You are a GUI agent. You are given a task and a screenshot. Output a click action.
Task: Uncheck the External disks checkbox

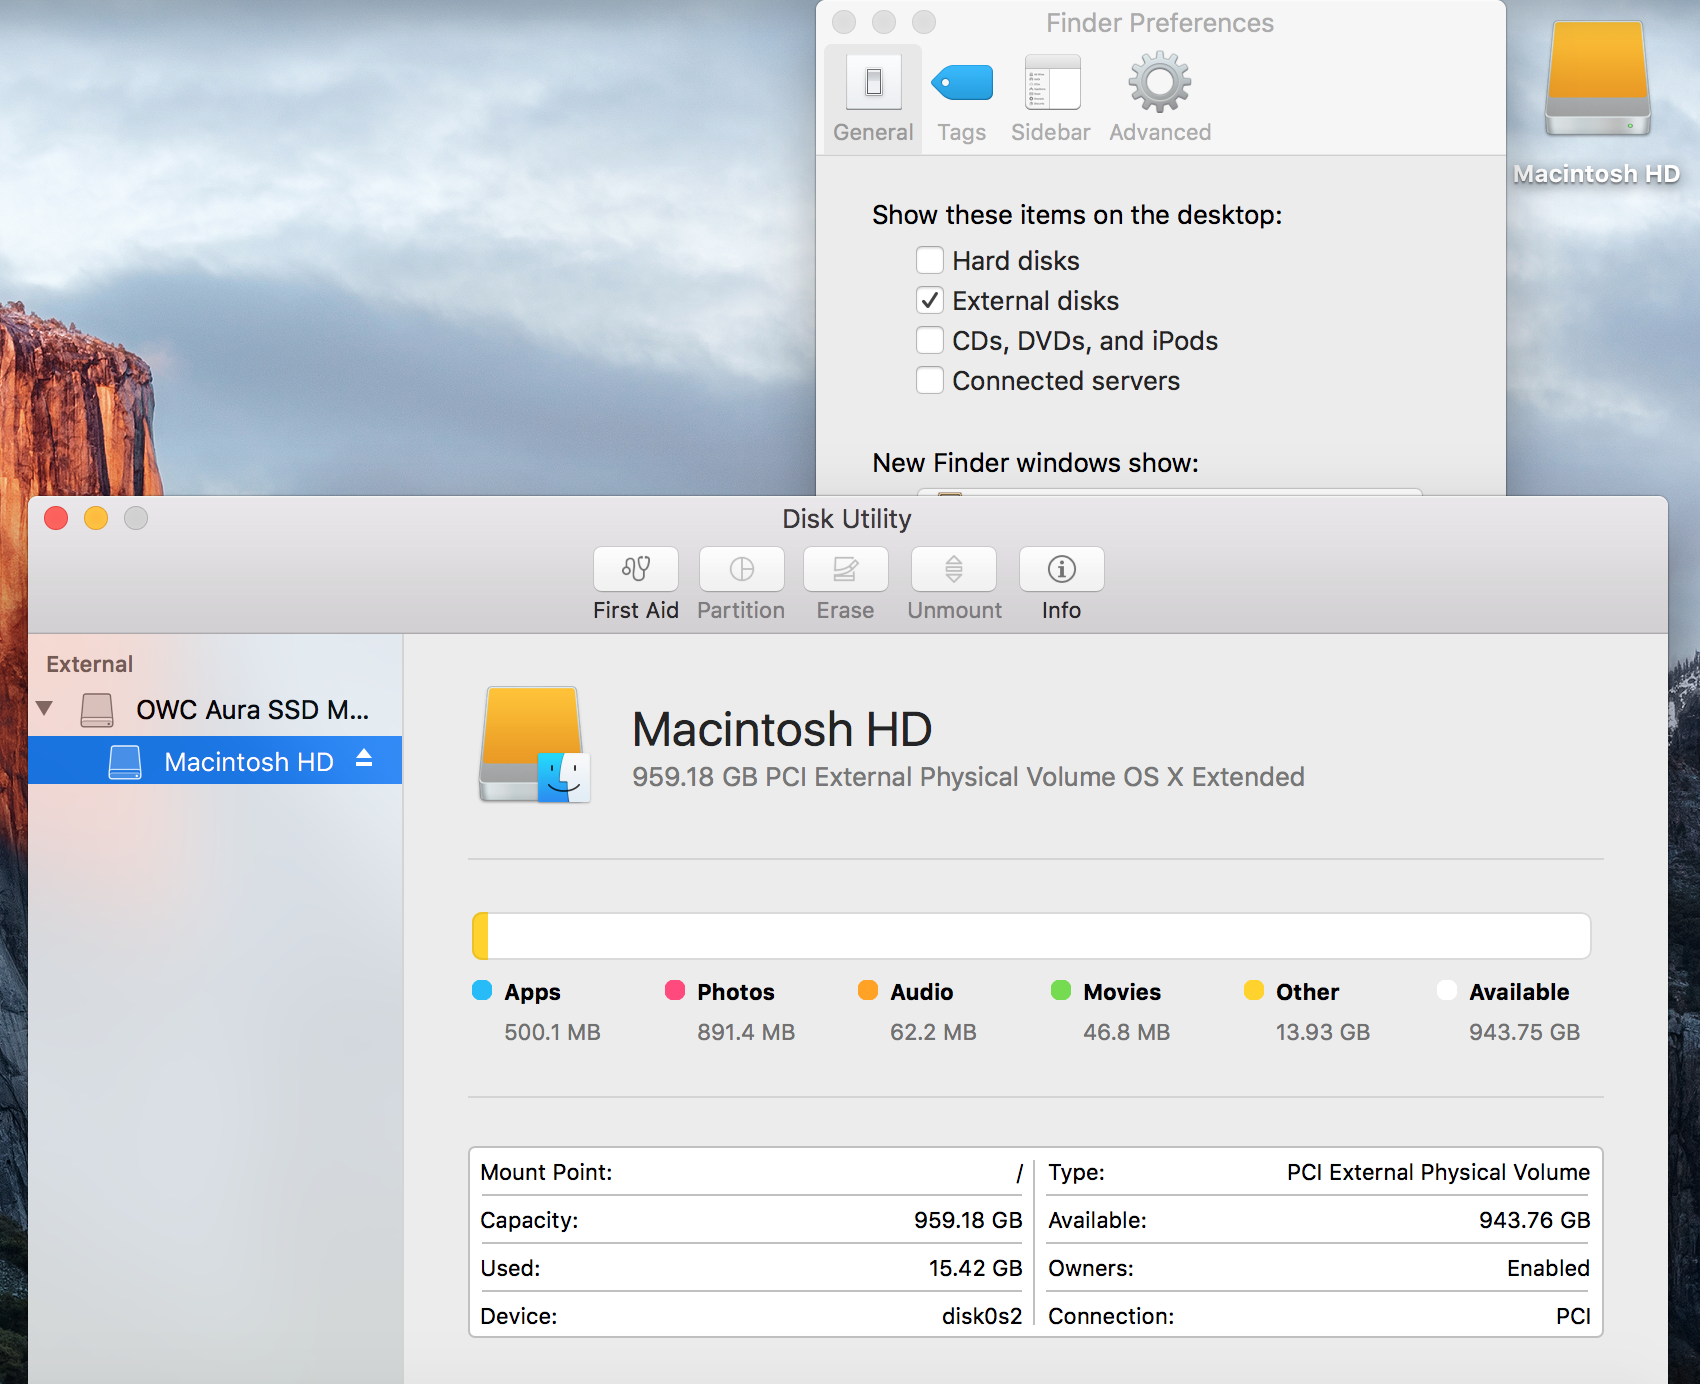[x=930, y=301]
